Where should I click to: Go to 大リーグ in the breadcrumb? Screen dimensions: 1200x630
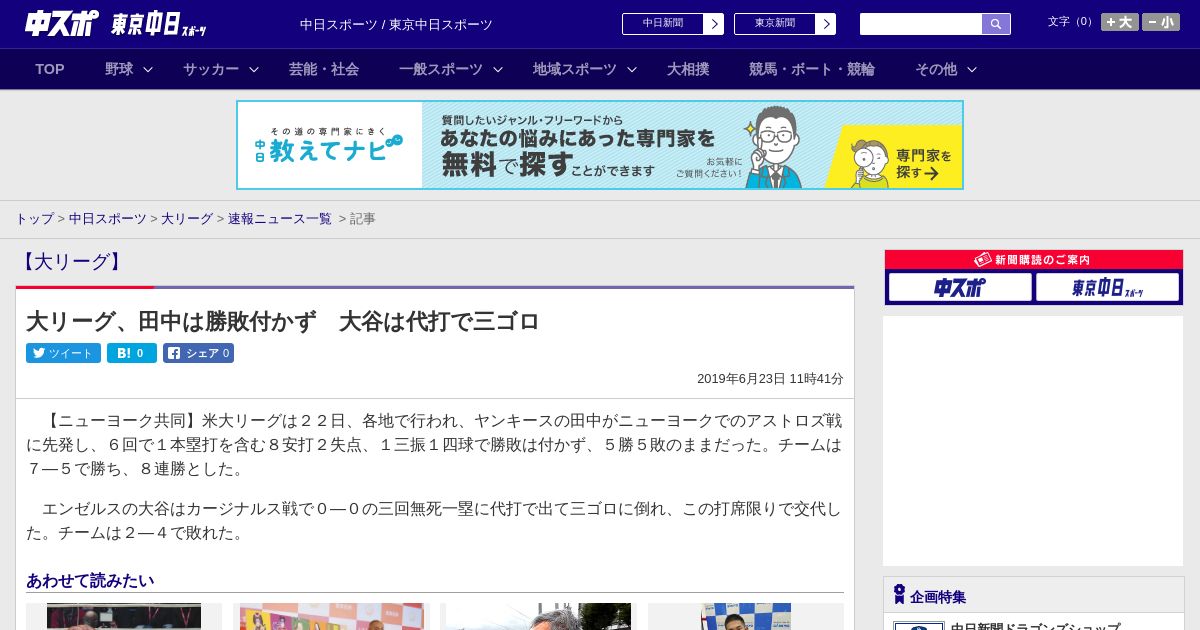[x=187, y=218]
